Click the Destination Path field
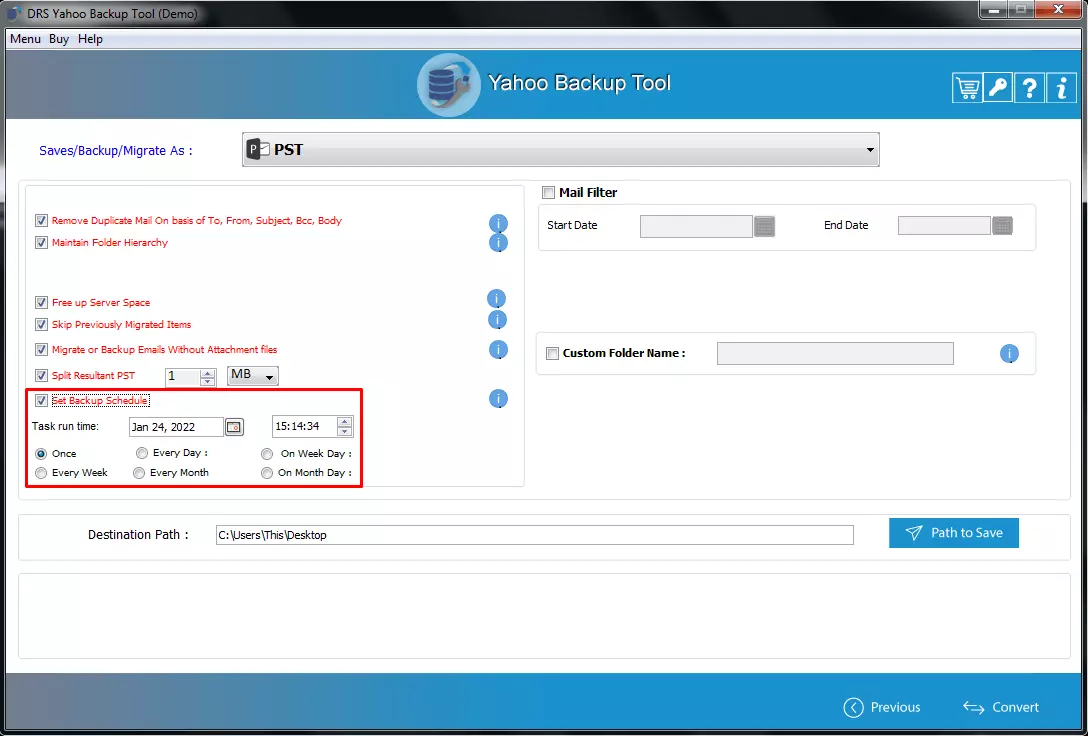The width and height of the screenshot is (1088, 736). 534,535
